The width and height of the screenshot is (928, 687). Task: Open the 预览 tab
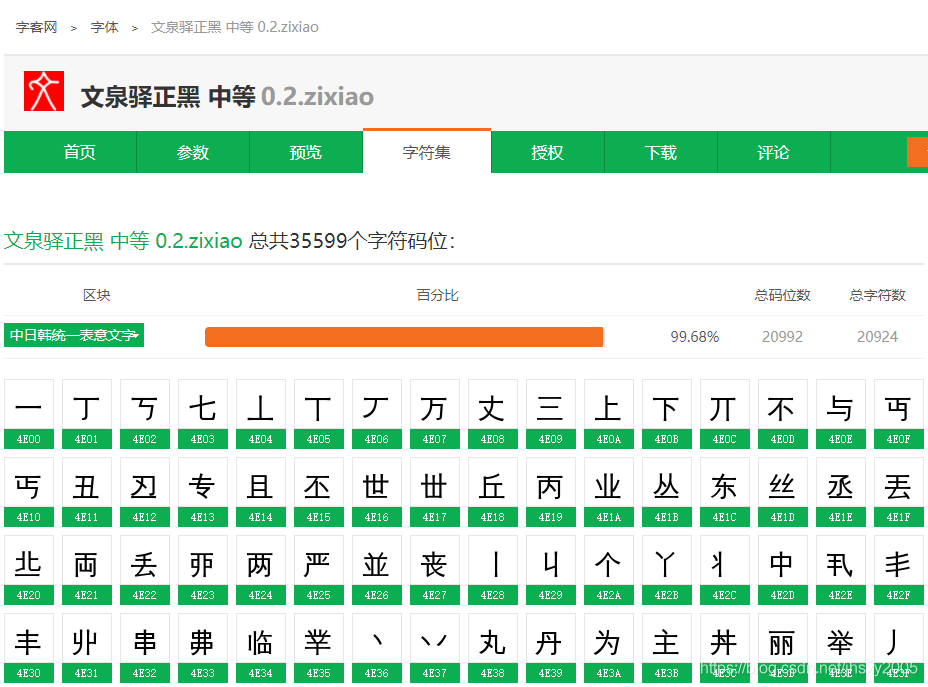coord(306,153)
